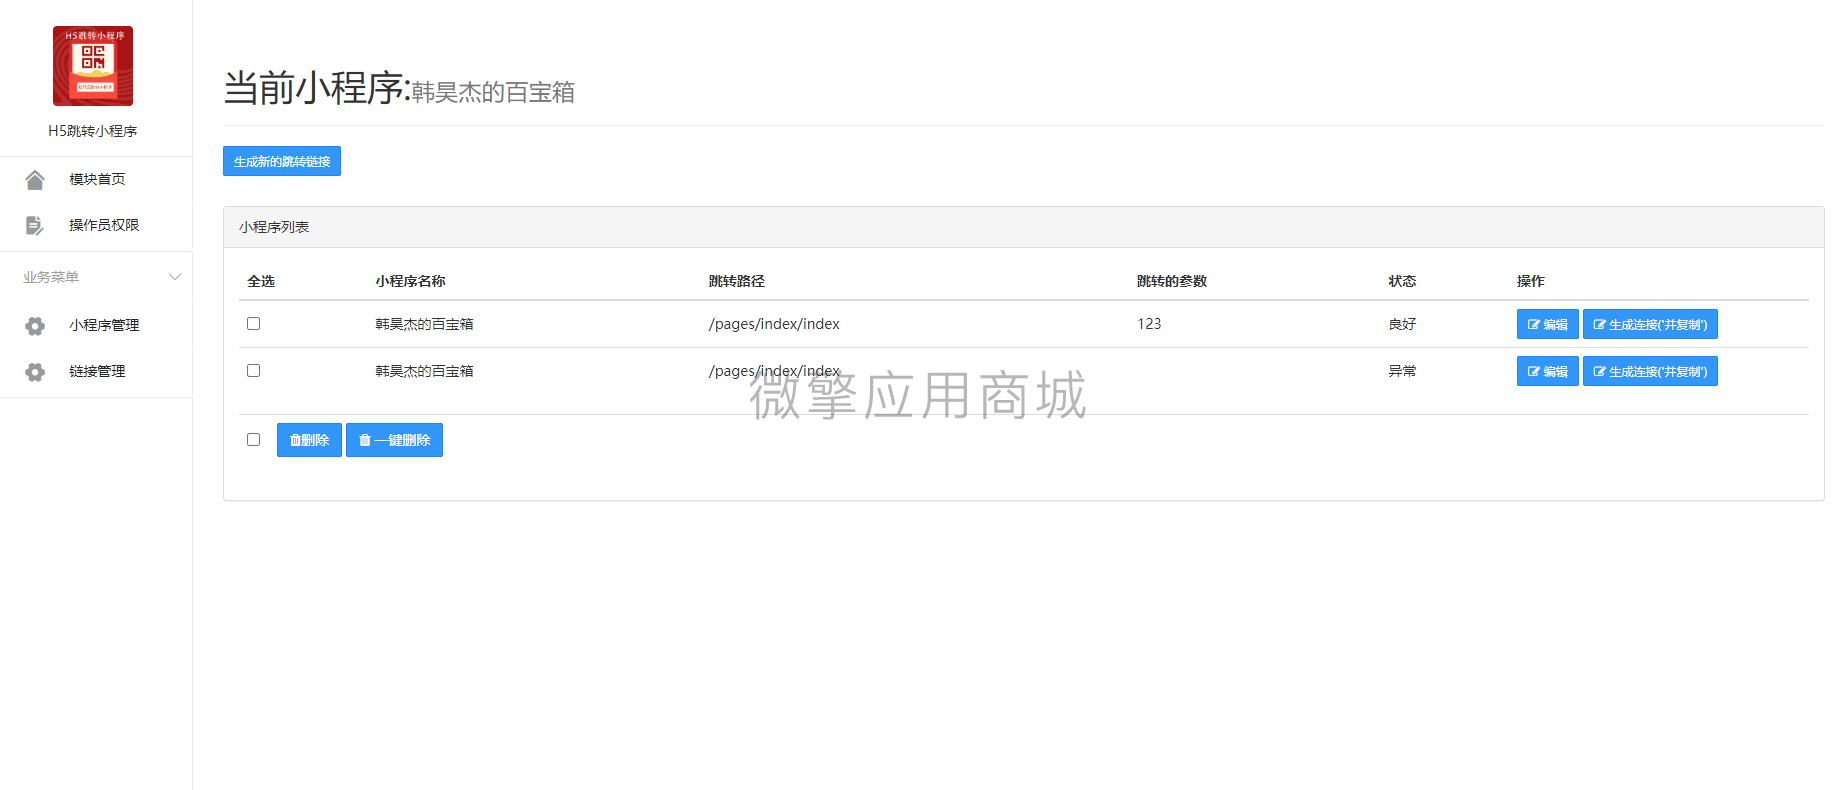Viewport: 1835px width, 790px height.
Task: Click the 业务菜单 section label
Action: [x=51, y=277]
